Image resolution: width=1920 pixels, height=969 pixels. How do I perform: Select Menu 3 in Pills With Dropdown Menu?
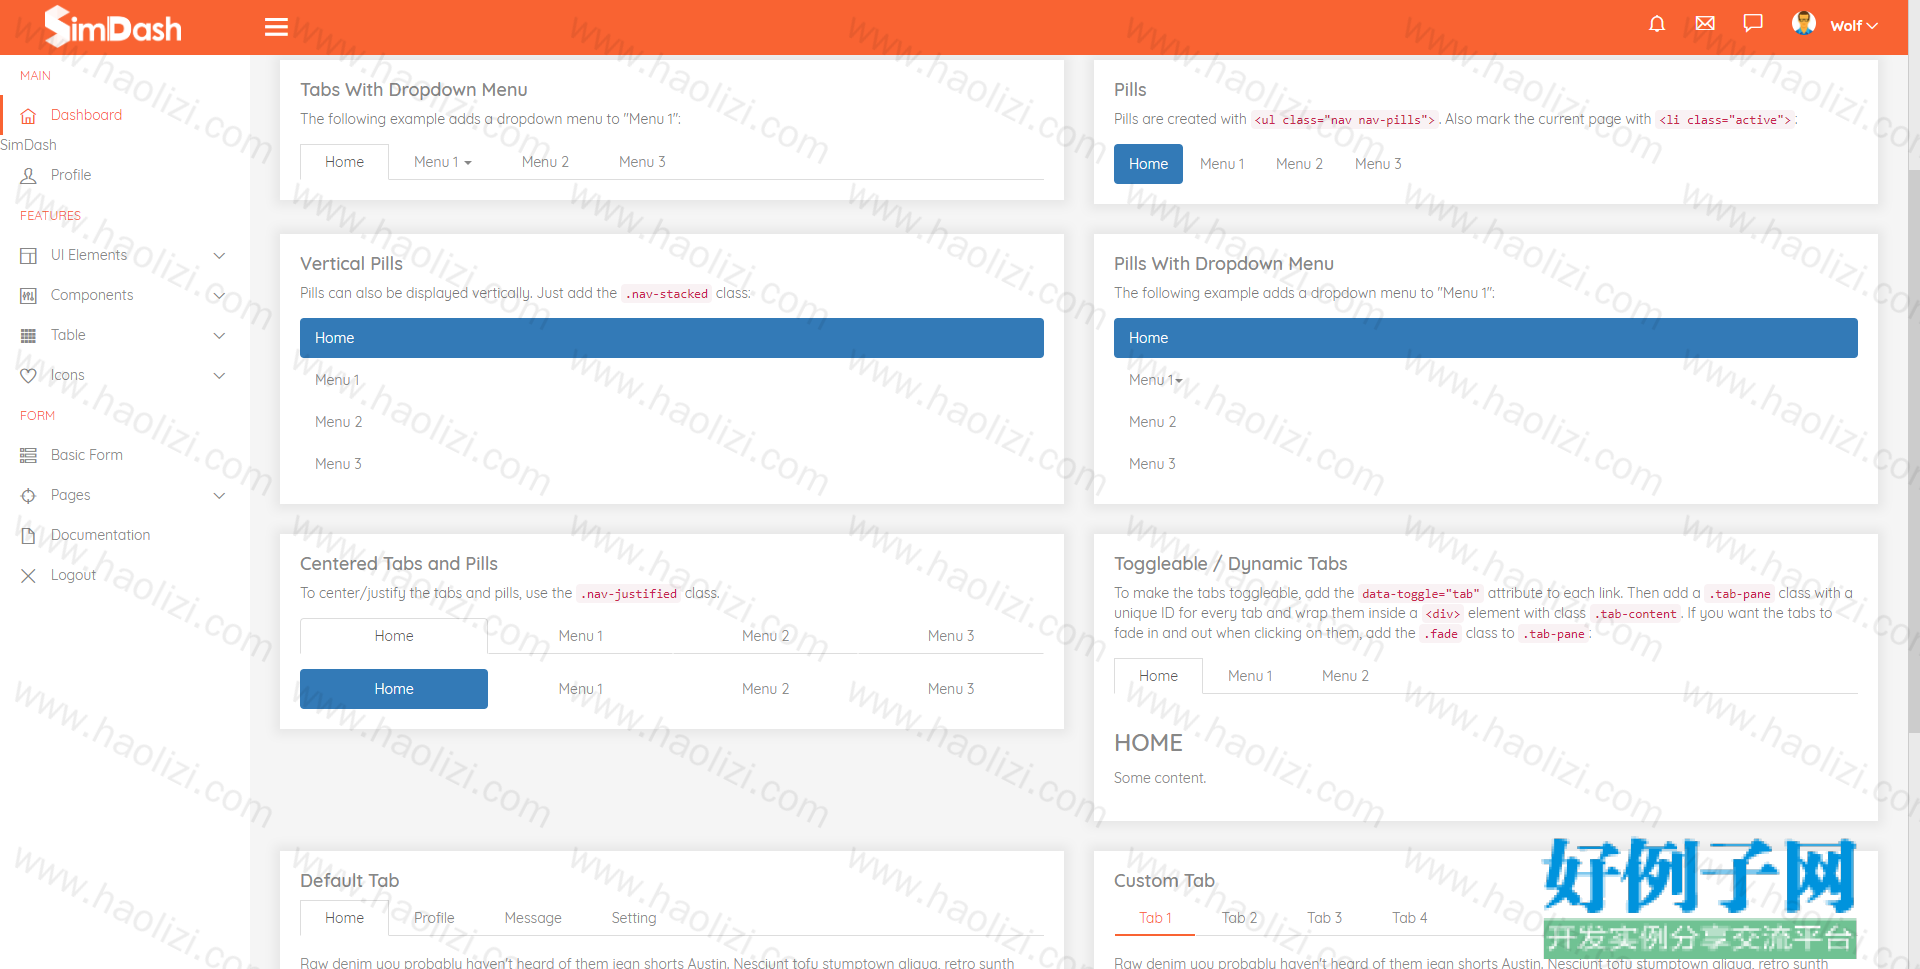[x=1486, y=464]
